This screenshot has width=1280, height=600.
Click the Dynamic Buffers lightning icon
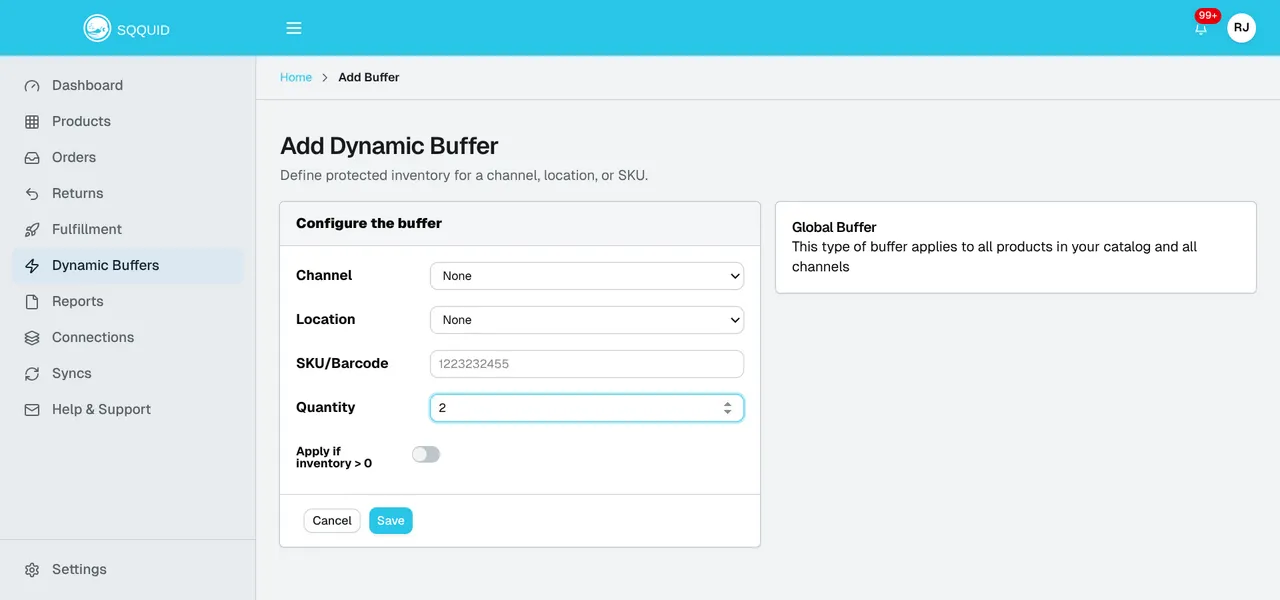(32, 266)
